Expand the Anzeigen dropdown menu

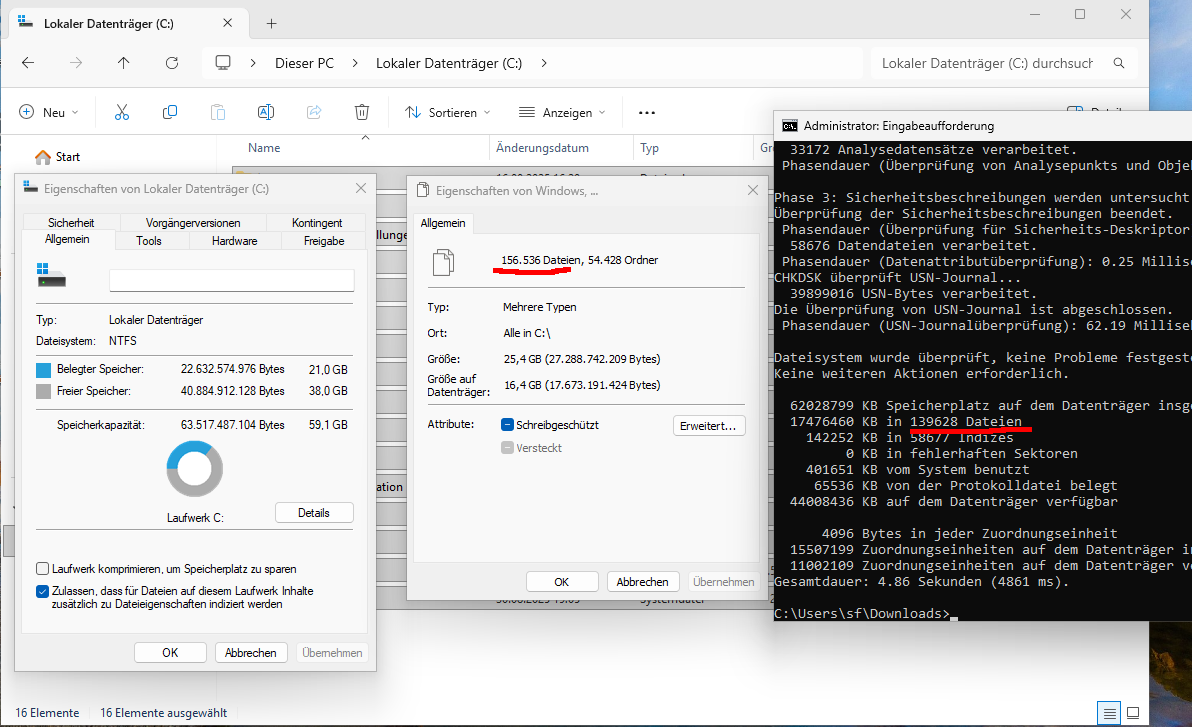pyautogui.click(x=563, y=113)
